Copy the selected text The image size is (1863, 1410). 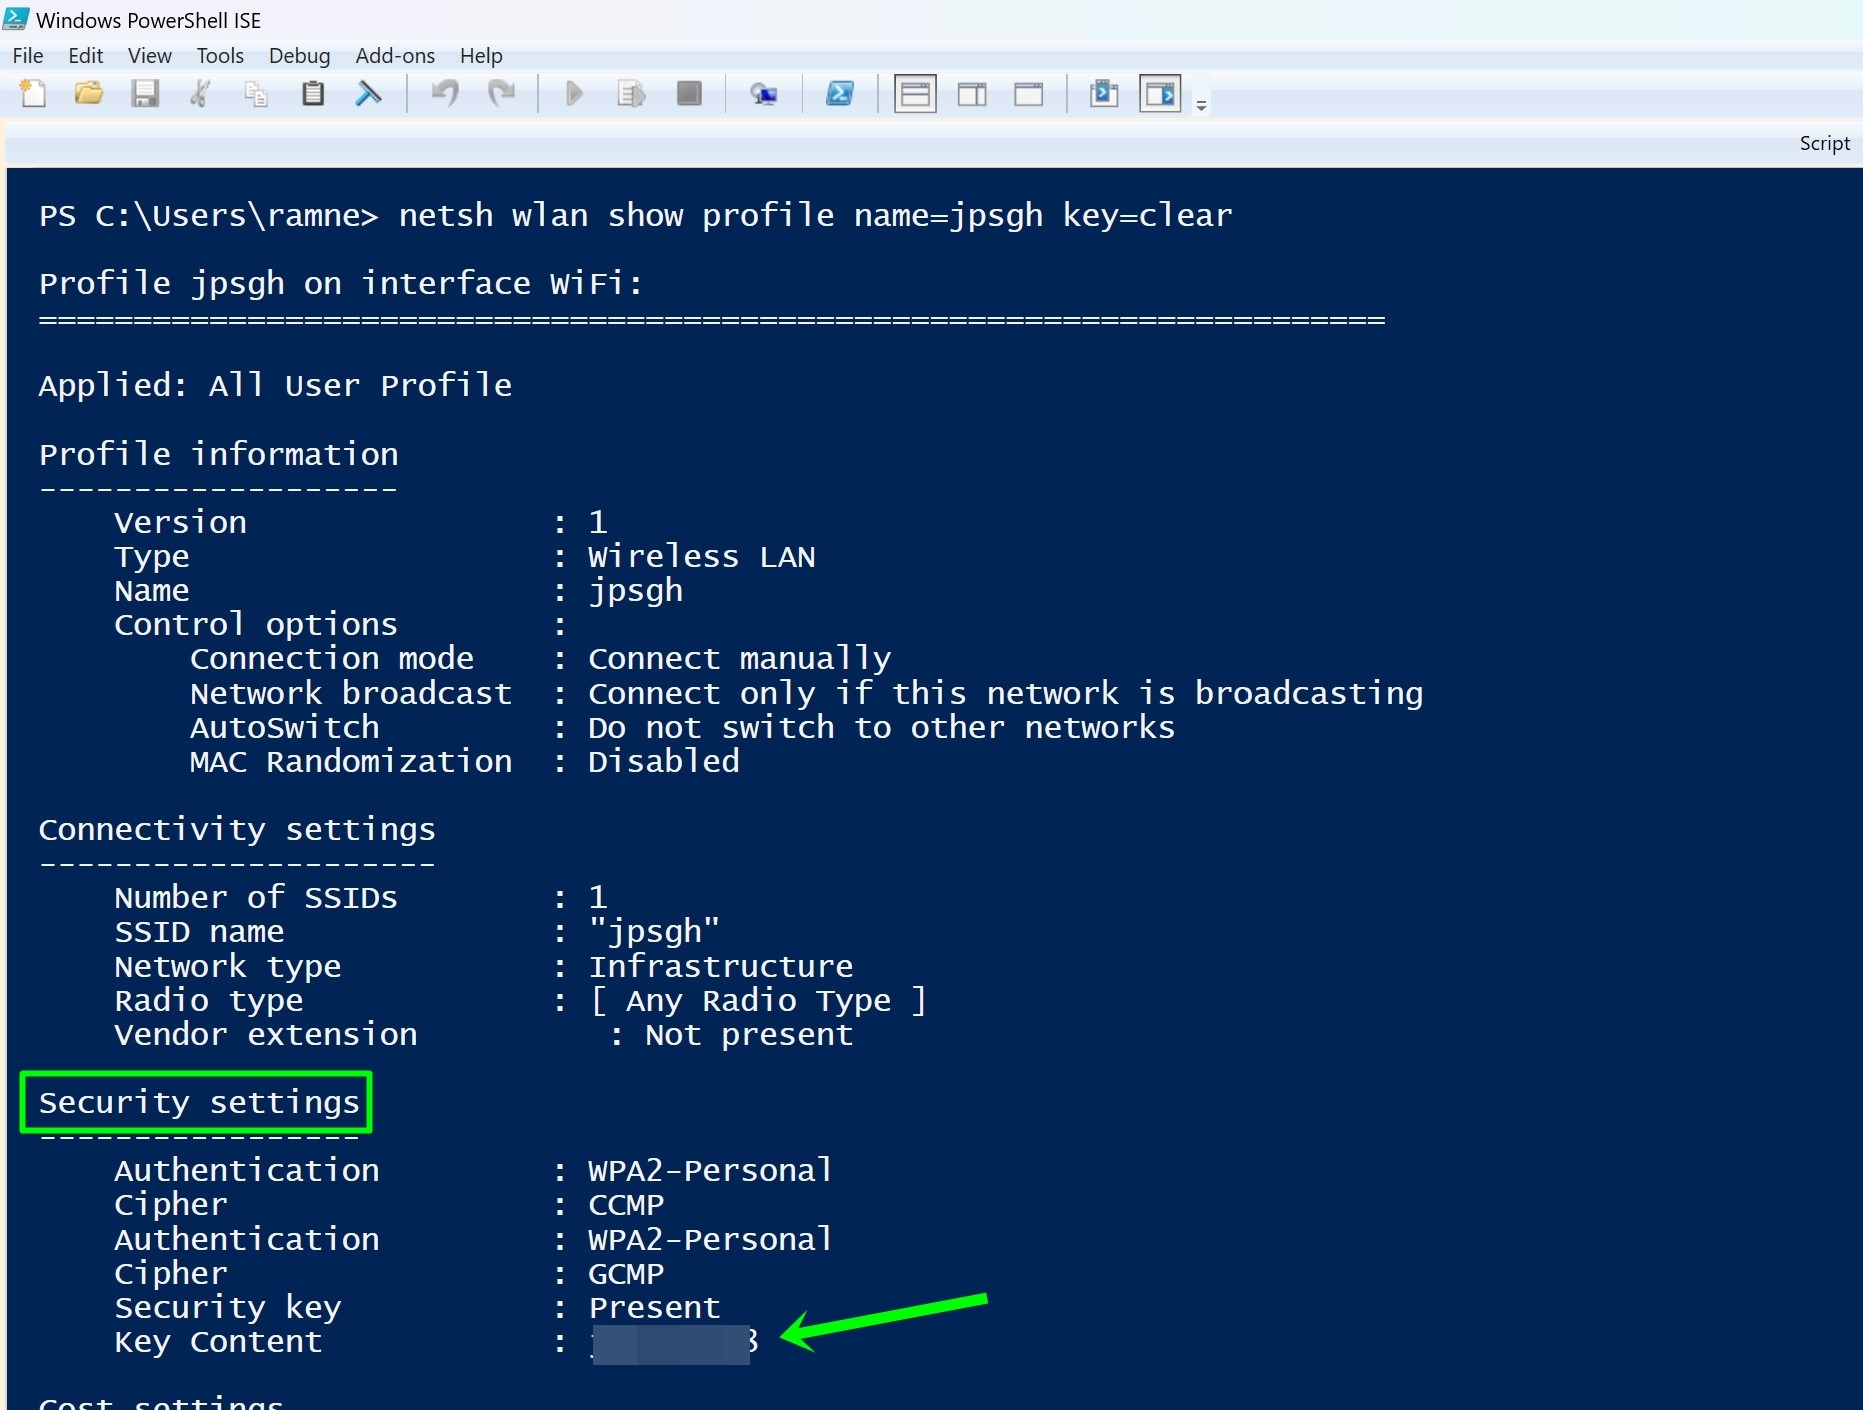point(256,93)
